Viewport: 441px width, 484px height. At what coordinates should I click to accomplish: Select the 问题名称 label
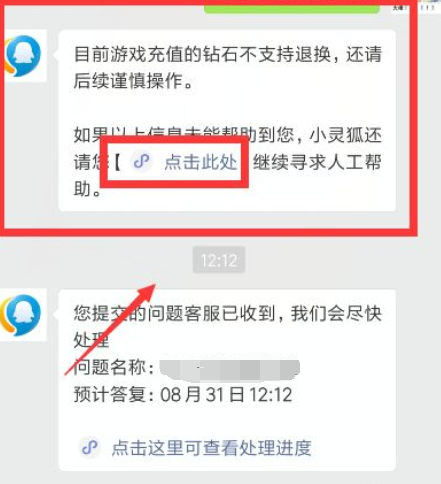tap(110, 367)
